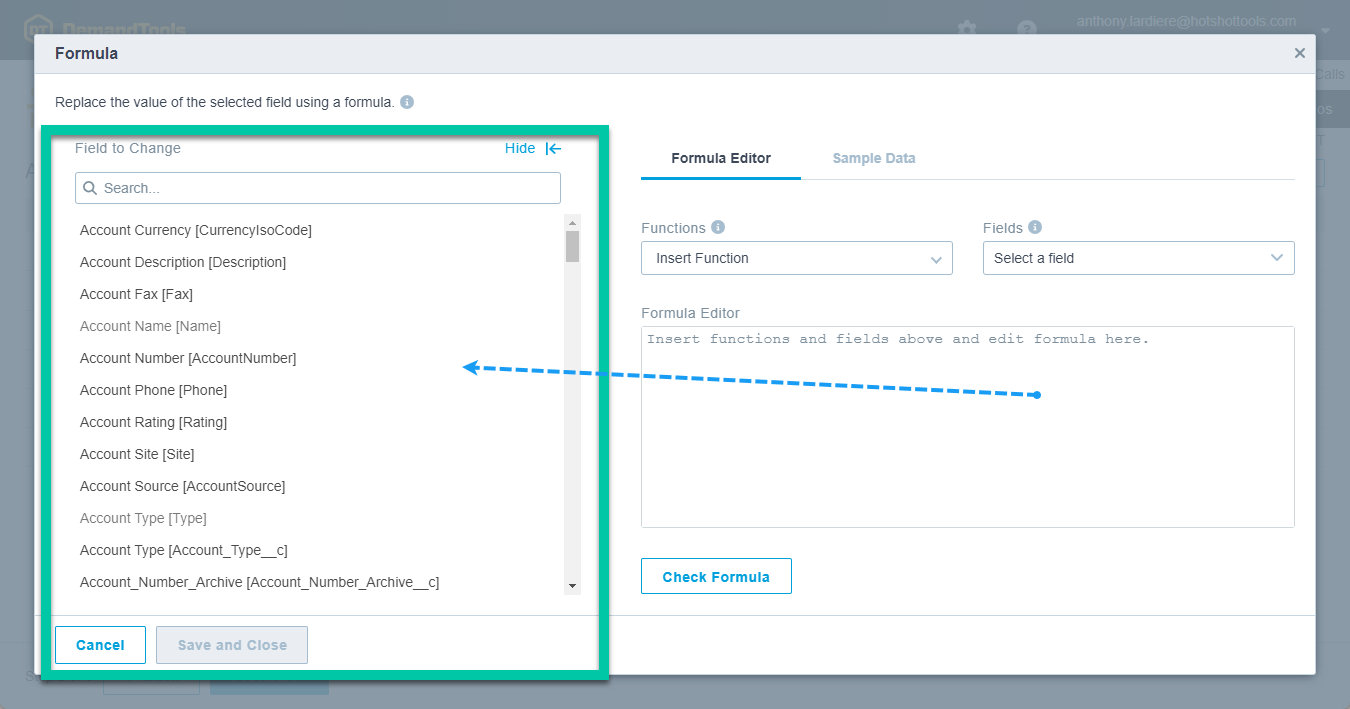The height and width of the screenshot is (709, 1350).
Task: Click the info icon beside Functions label
Action: click(719, 227)
